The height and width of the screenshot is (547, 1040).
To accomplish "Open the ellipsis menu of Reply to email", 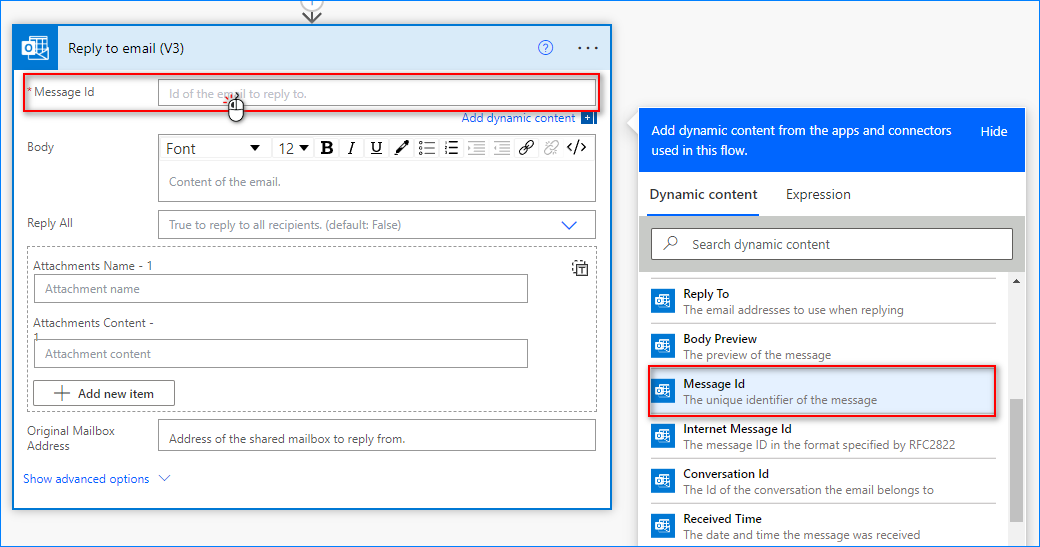I will click(x=588, y=48).
